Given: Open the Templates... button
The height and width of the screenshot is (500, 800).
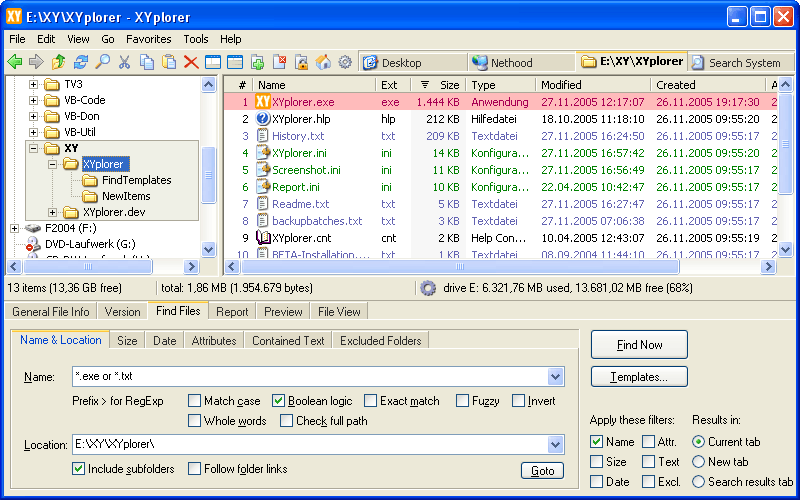Looking at the screenshot, I should (x=639, y=377).
